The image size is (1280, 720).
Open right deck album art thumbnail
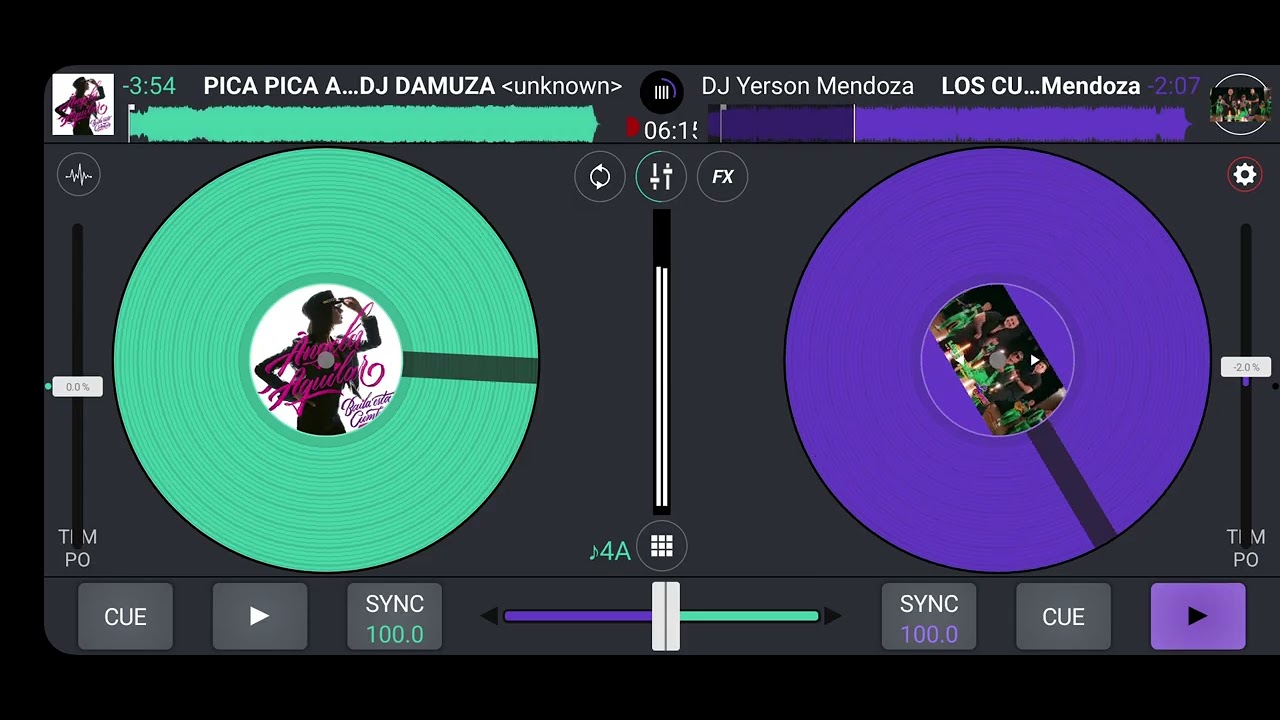[x=1241, y=104]
